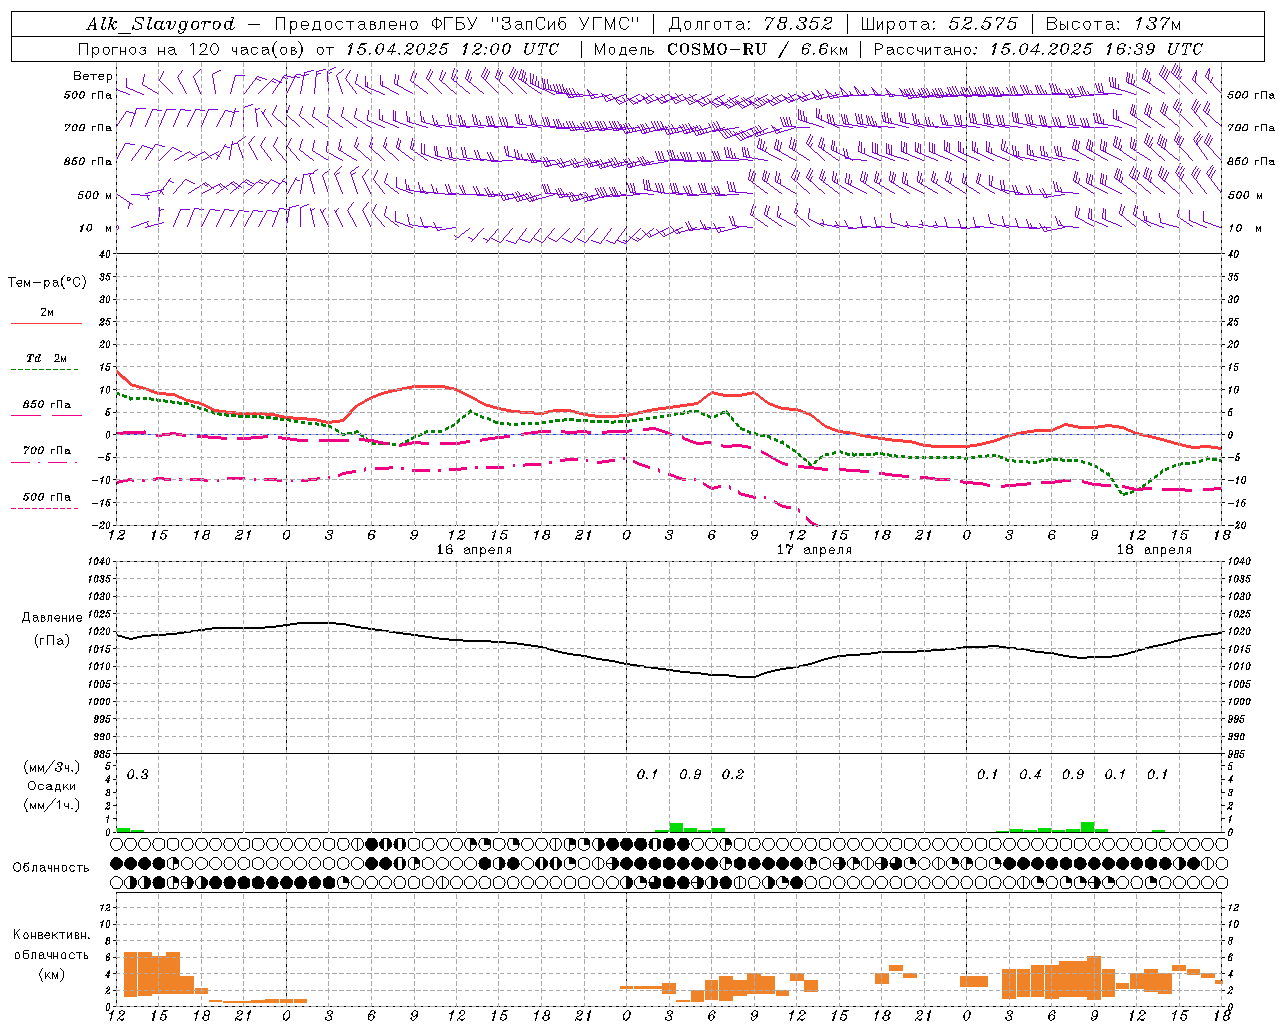The width and height of the screenshot is (1280, 1024).
Task: Click the Тем-ра(°C) axis label
Action: click(47, 283)
